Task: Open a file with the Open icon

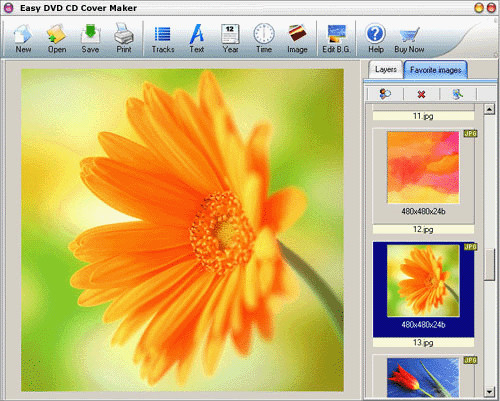Action: pyautogui.click(x=57, y=38)
